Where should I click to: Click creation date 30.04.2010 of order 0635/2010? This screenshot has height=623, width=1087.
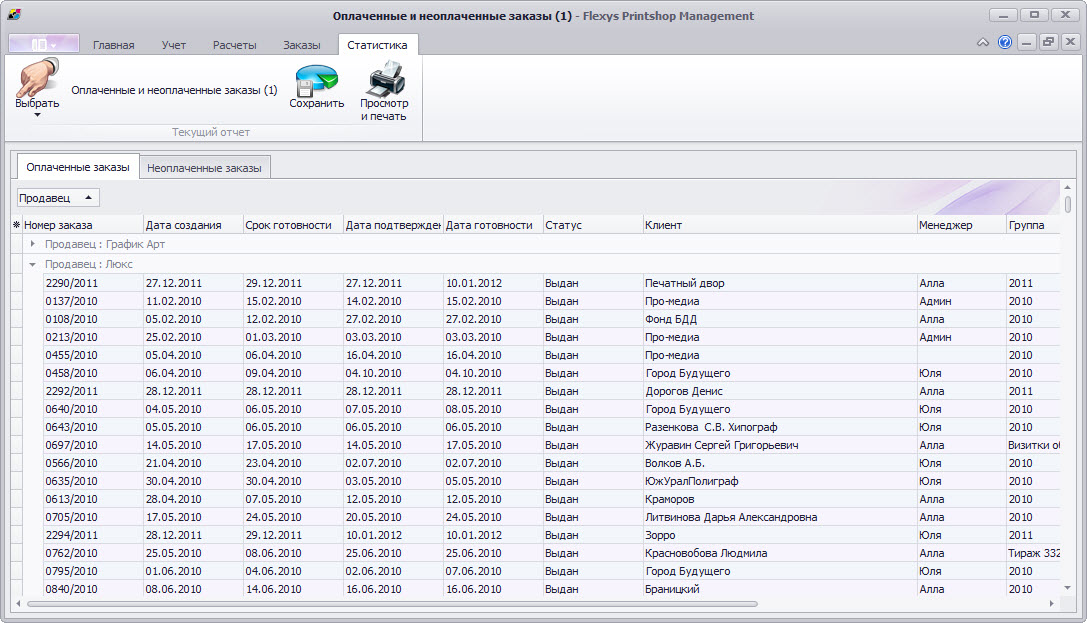click(193, 481)
